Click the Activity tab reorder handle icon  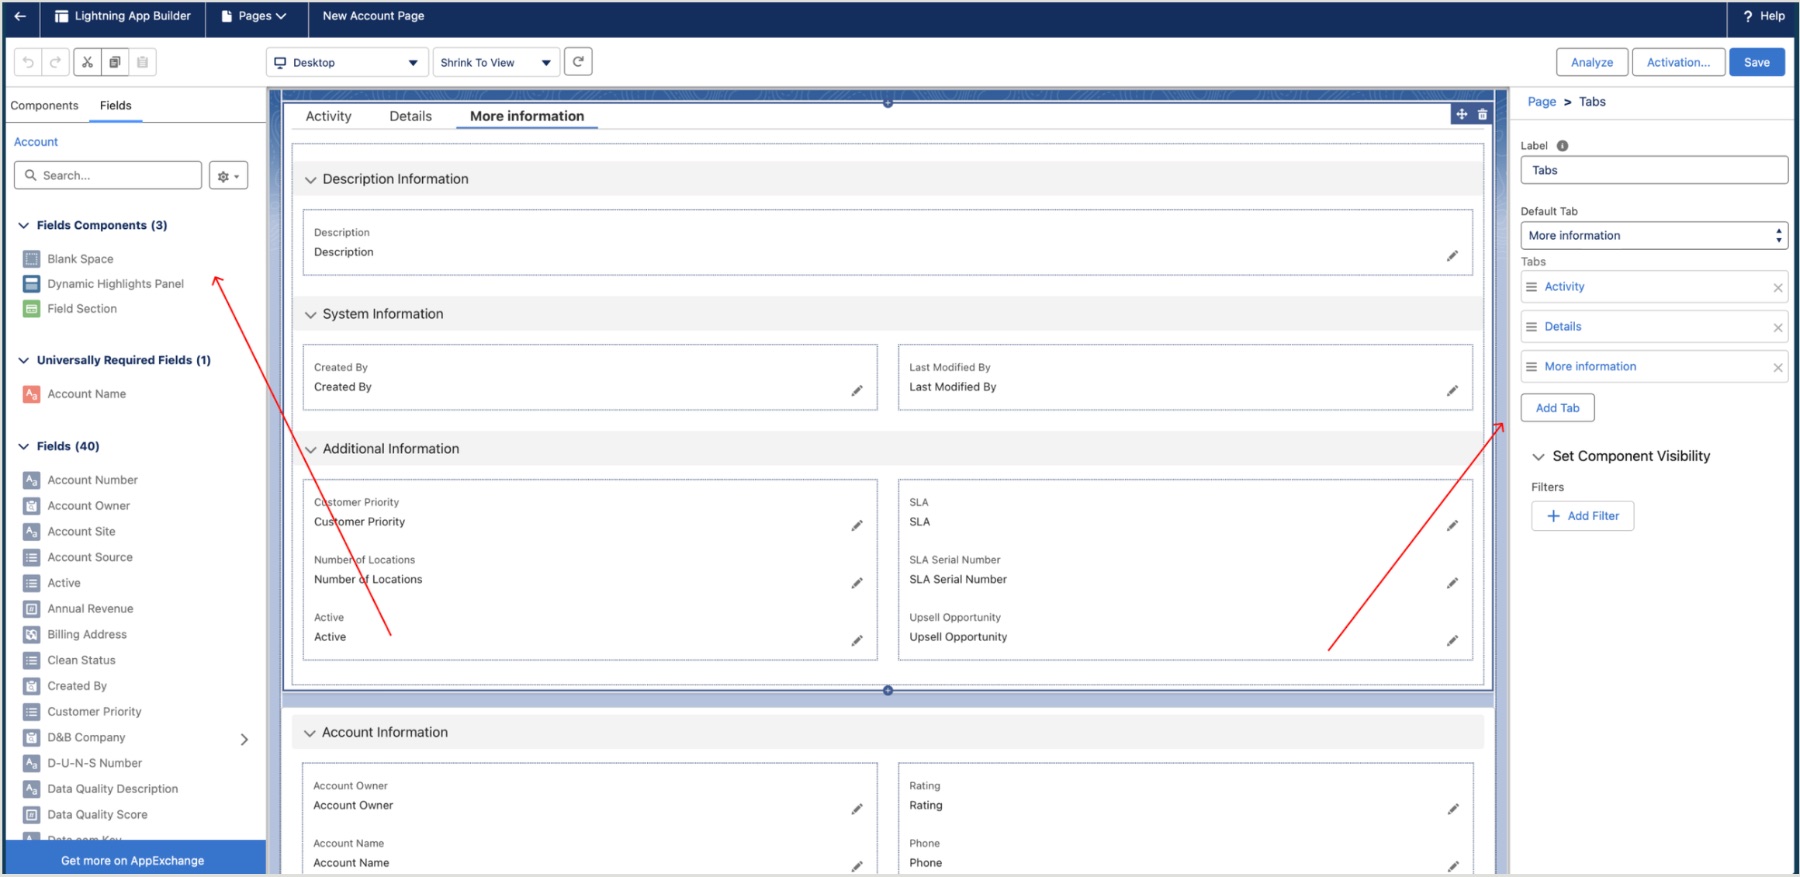1531,287
